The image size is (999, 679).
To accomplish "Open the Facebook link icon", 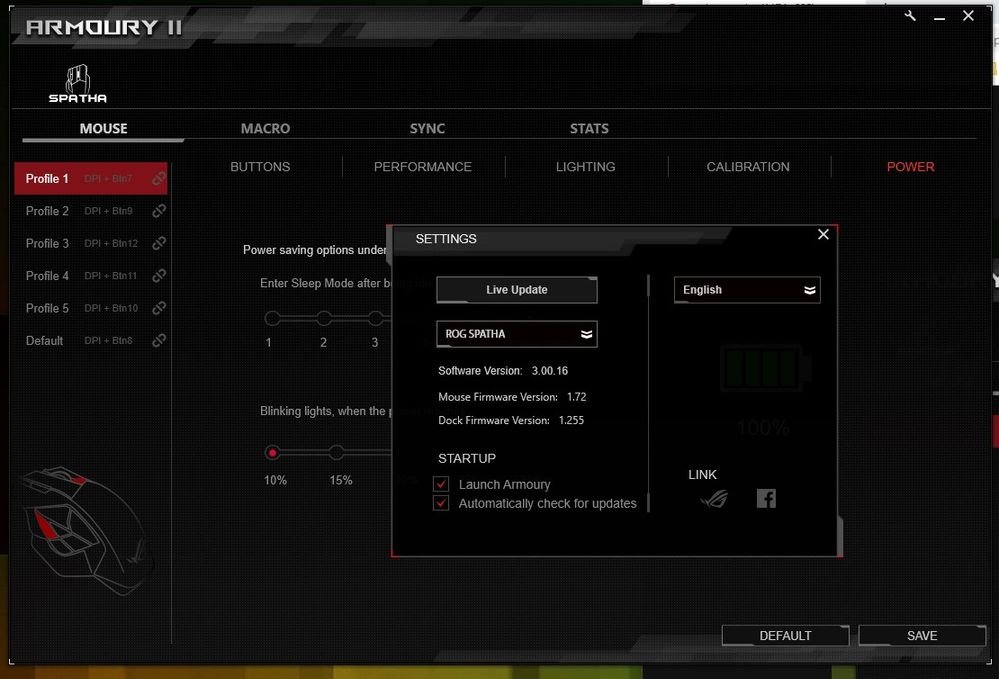I will pos(766,498).
